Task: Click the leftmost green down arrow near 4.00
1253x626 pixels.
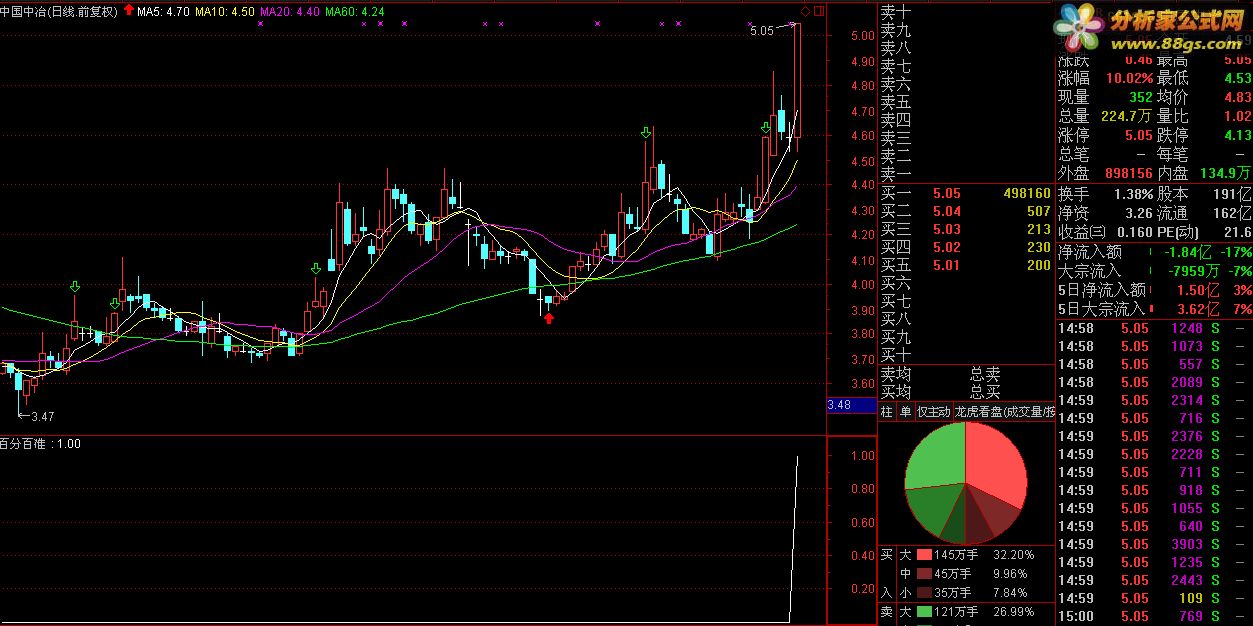Action: (x=75, y=287)
